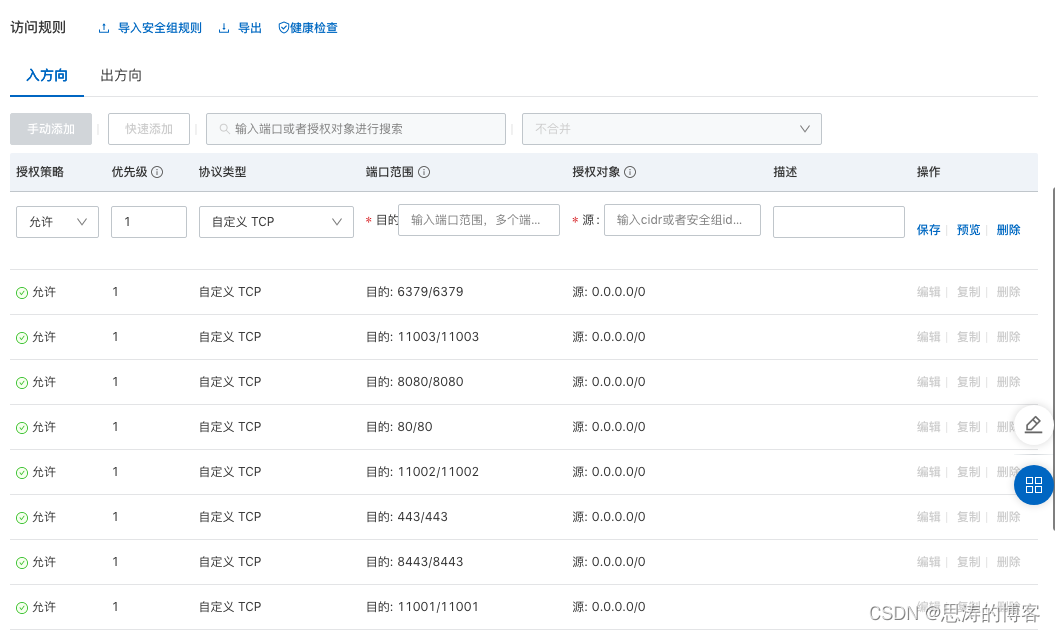This screenshot has width=1055, height=632.
Task: Click 删除 for the port 6379 rule
Action: (1009, 292)
